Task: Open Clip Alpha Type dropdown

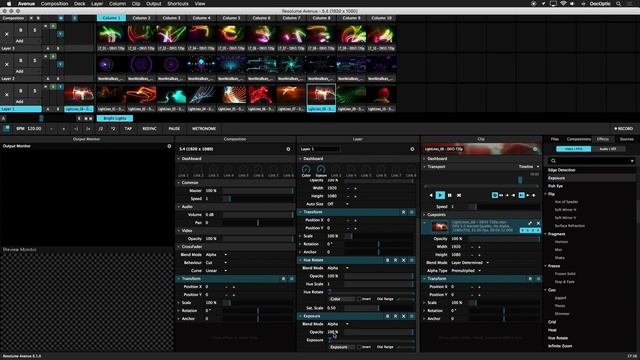Action: tap(466, 271)
